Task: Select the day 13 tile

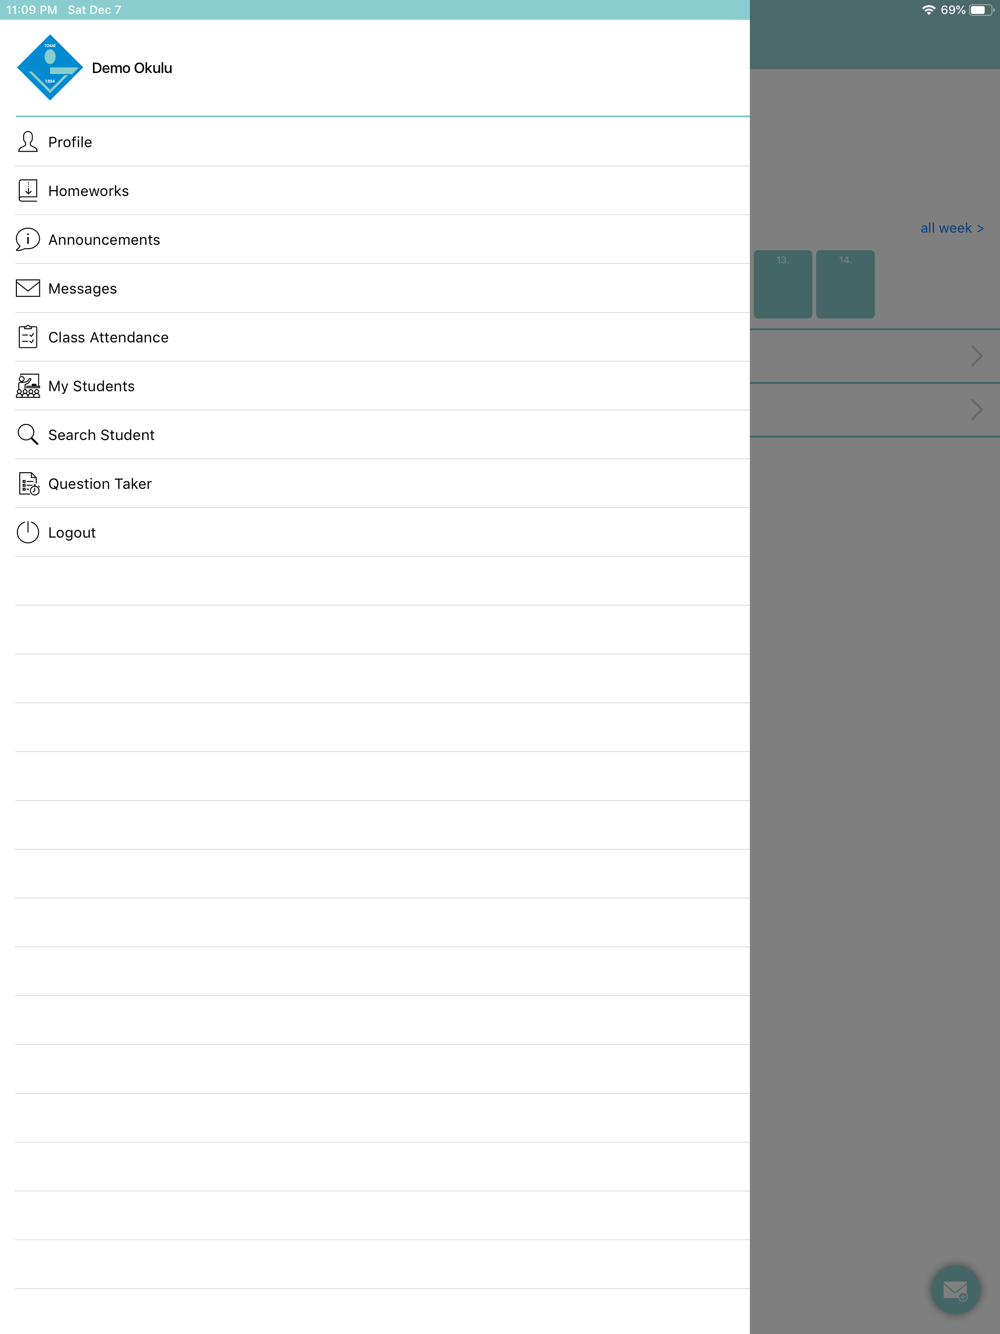Action: (783, 284)
